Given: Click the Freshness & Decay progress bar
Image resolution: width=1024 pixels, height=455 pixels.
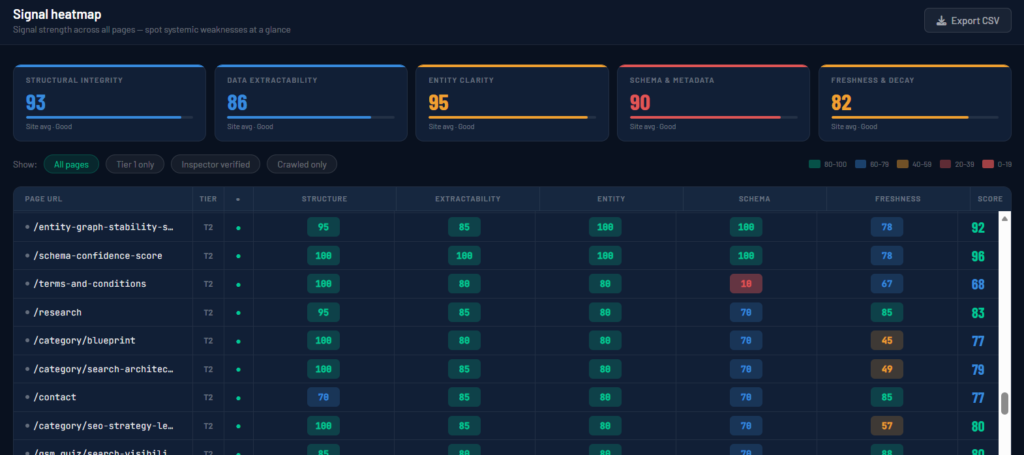Looking at the screenshot, I should (x=915, y=118).
